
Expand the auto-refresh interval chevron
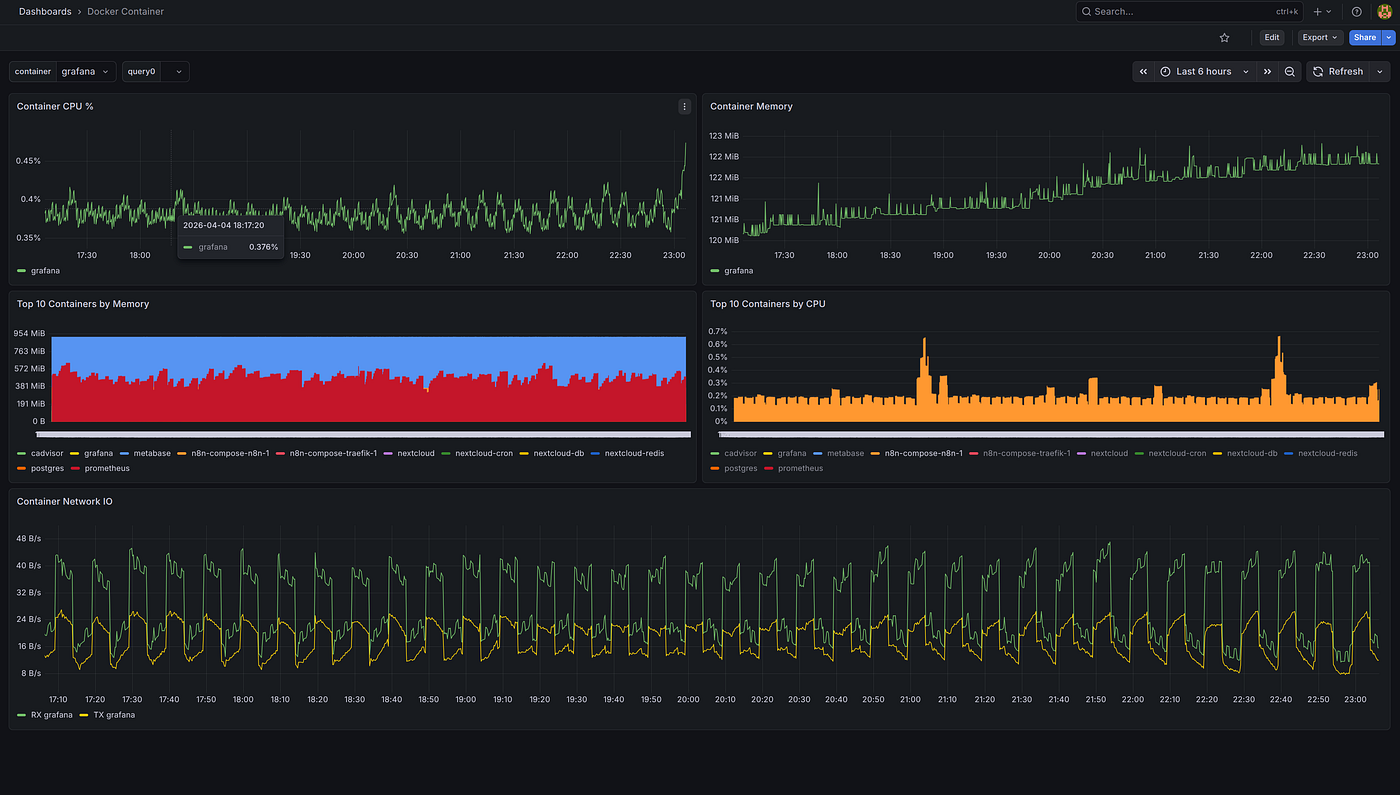coord(1380,72)
